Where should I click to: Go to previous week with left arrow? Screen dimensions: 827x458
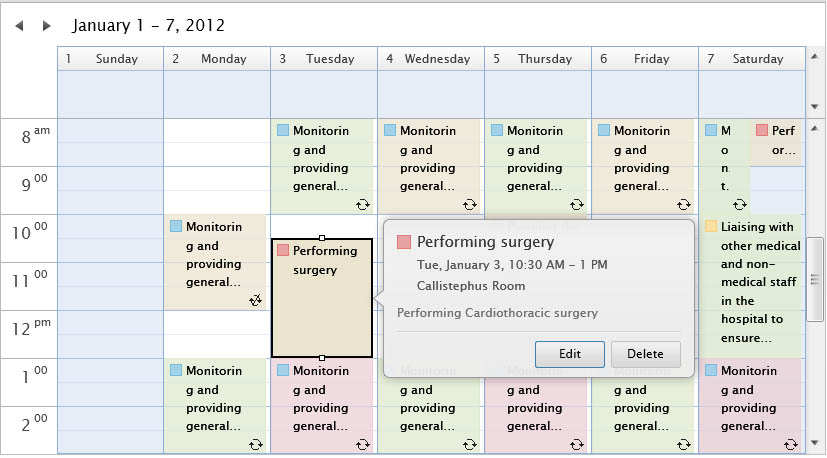click(x=20, y=25)
